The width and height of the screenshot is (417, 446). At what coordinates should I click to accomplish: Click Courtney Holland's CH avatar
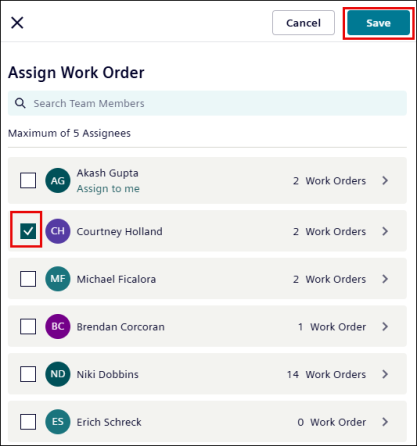(x=58, y=231)
